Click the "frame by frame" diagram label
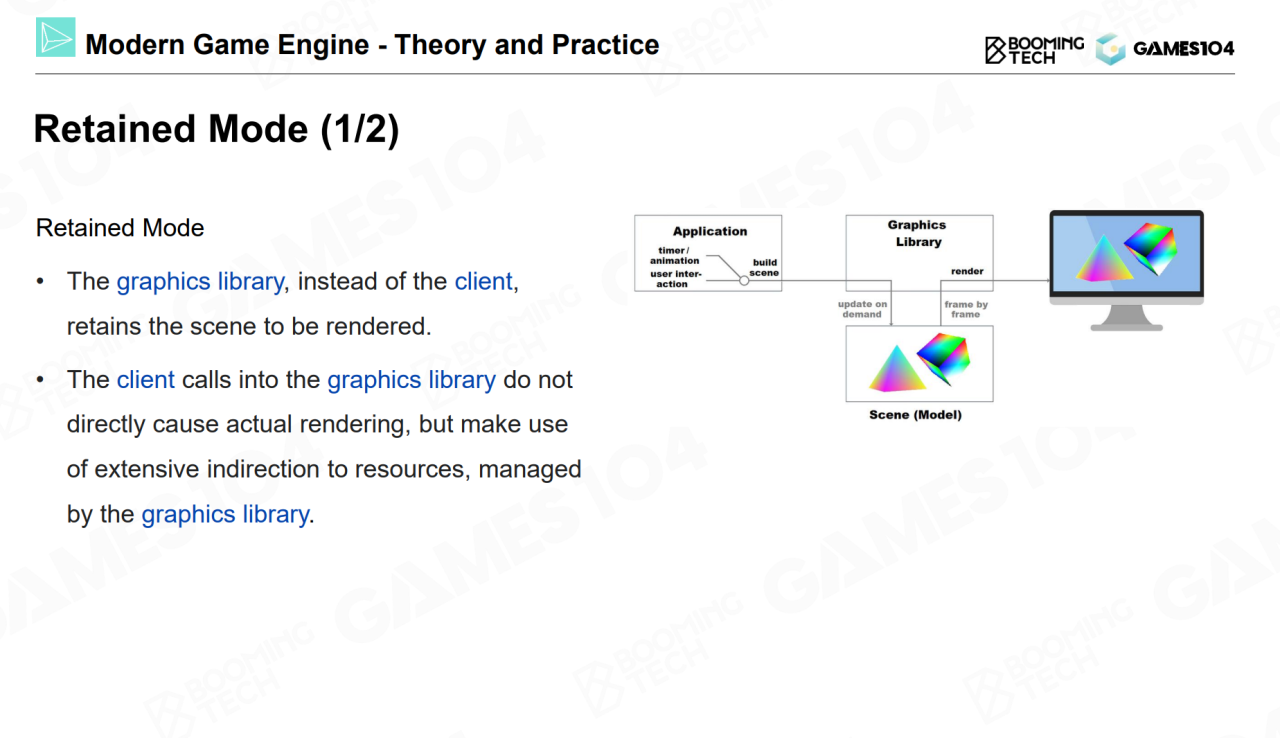This screenshot has height=738, width=1280. (966, 309)
